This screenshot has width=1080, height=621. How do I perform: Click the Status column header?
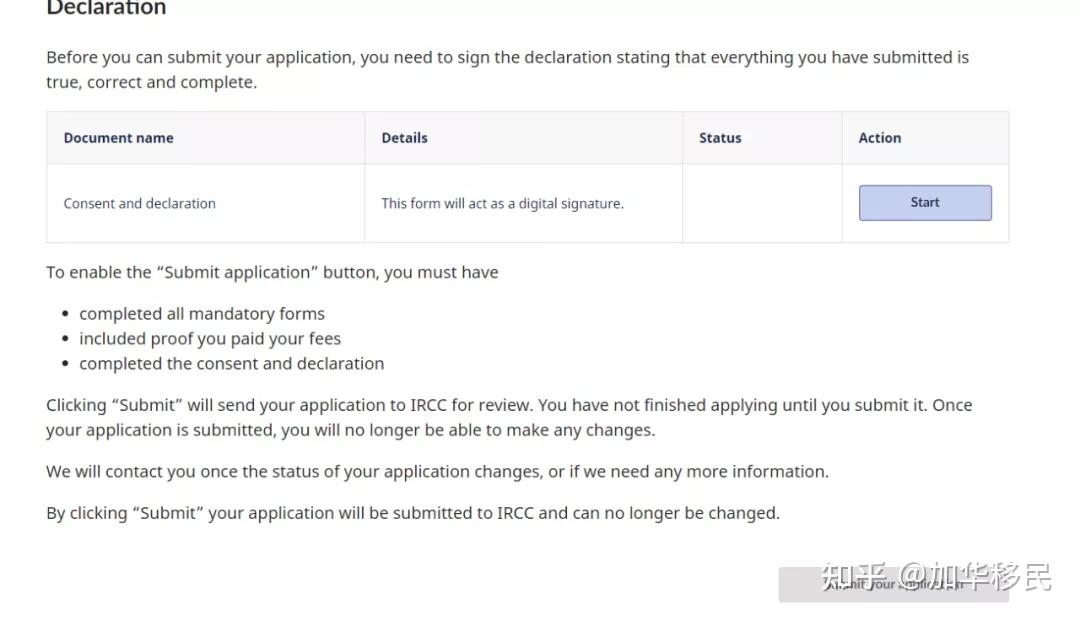(x=720, y=138)
